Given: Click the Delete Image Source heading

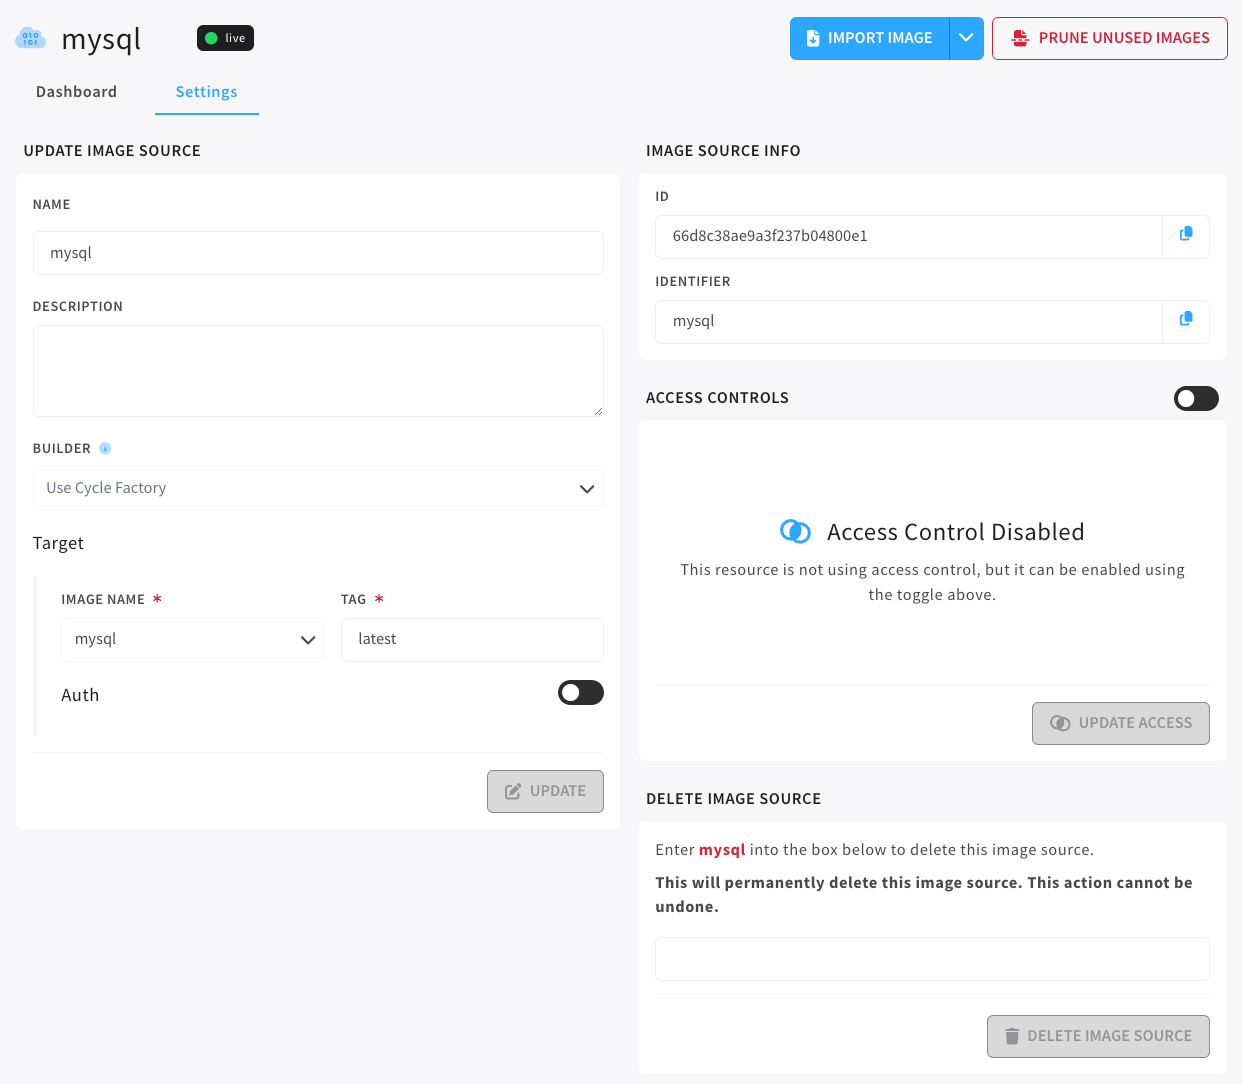Looking at the screenshot, I should 733,799.
